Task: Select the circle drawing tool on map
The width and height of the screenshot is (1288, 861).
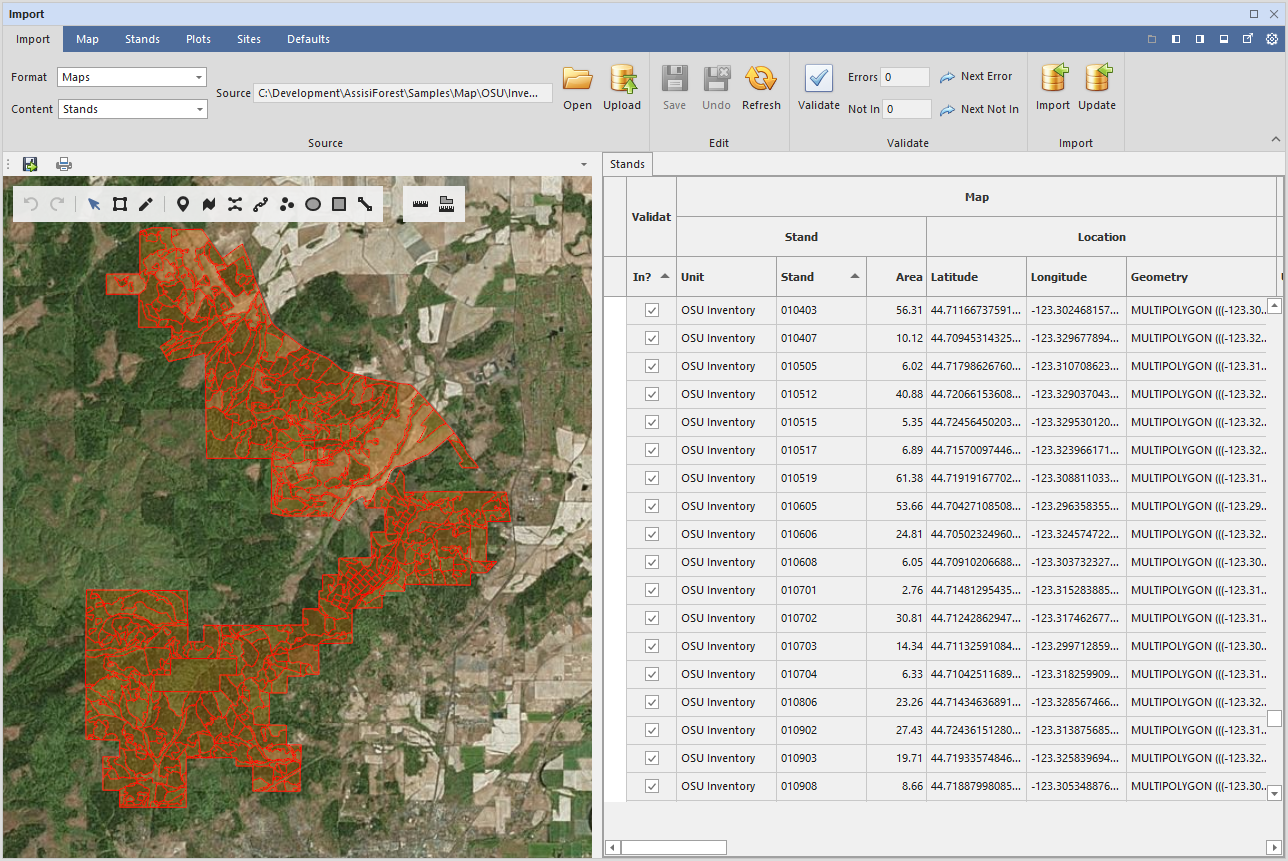Action: click(313, 204)
